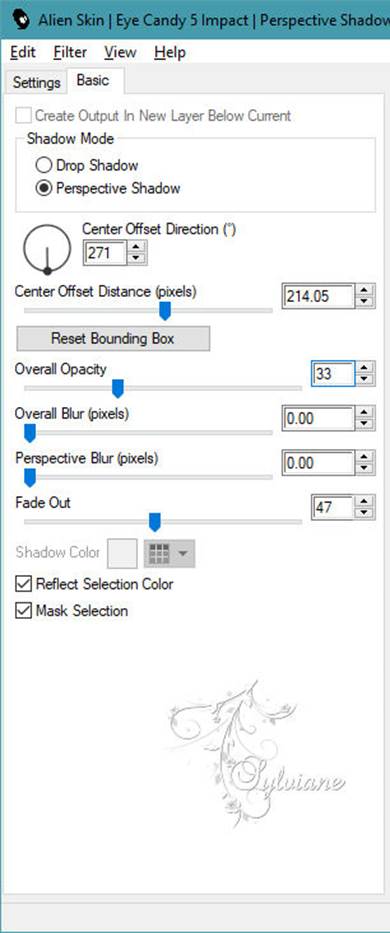Open the Shadow Color grid palette icon
Screen dimensions: 390x933
point(159,553)
